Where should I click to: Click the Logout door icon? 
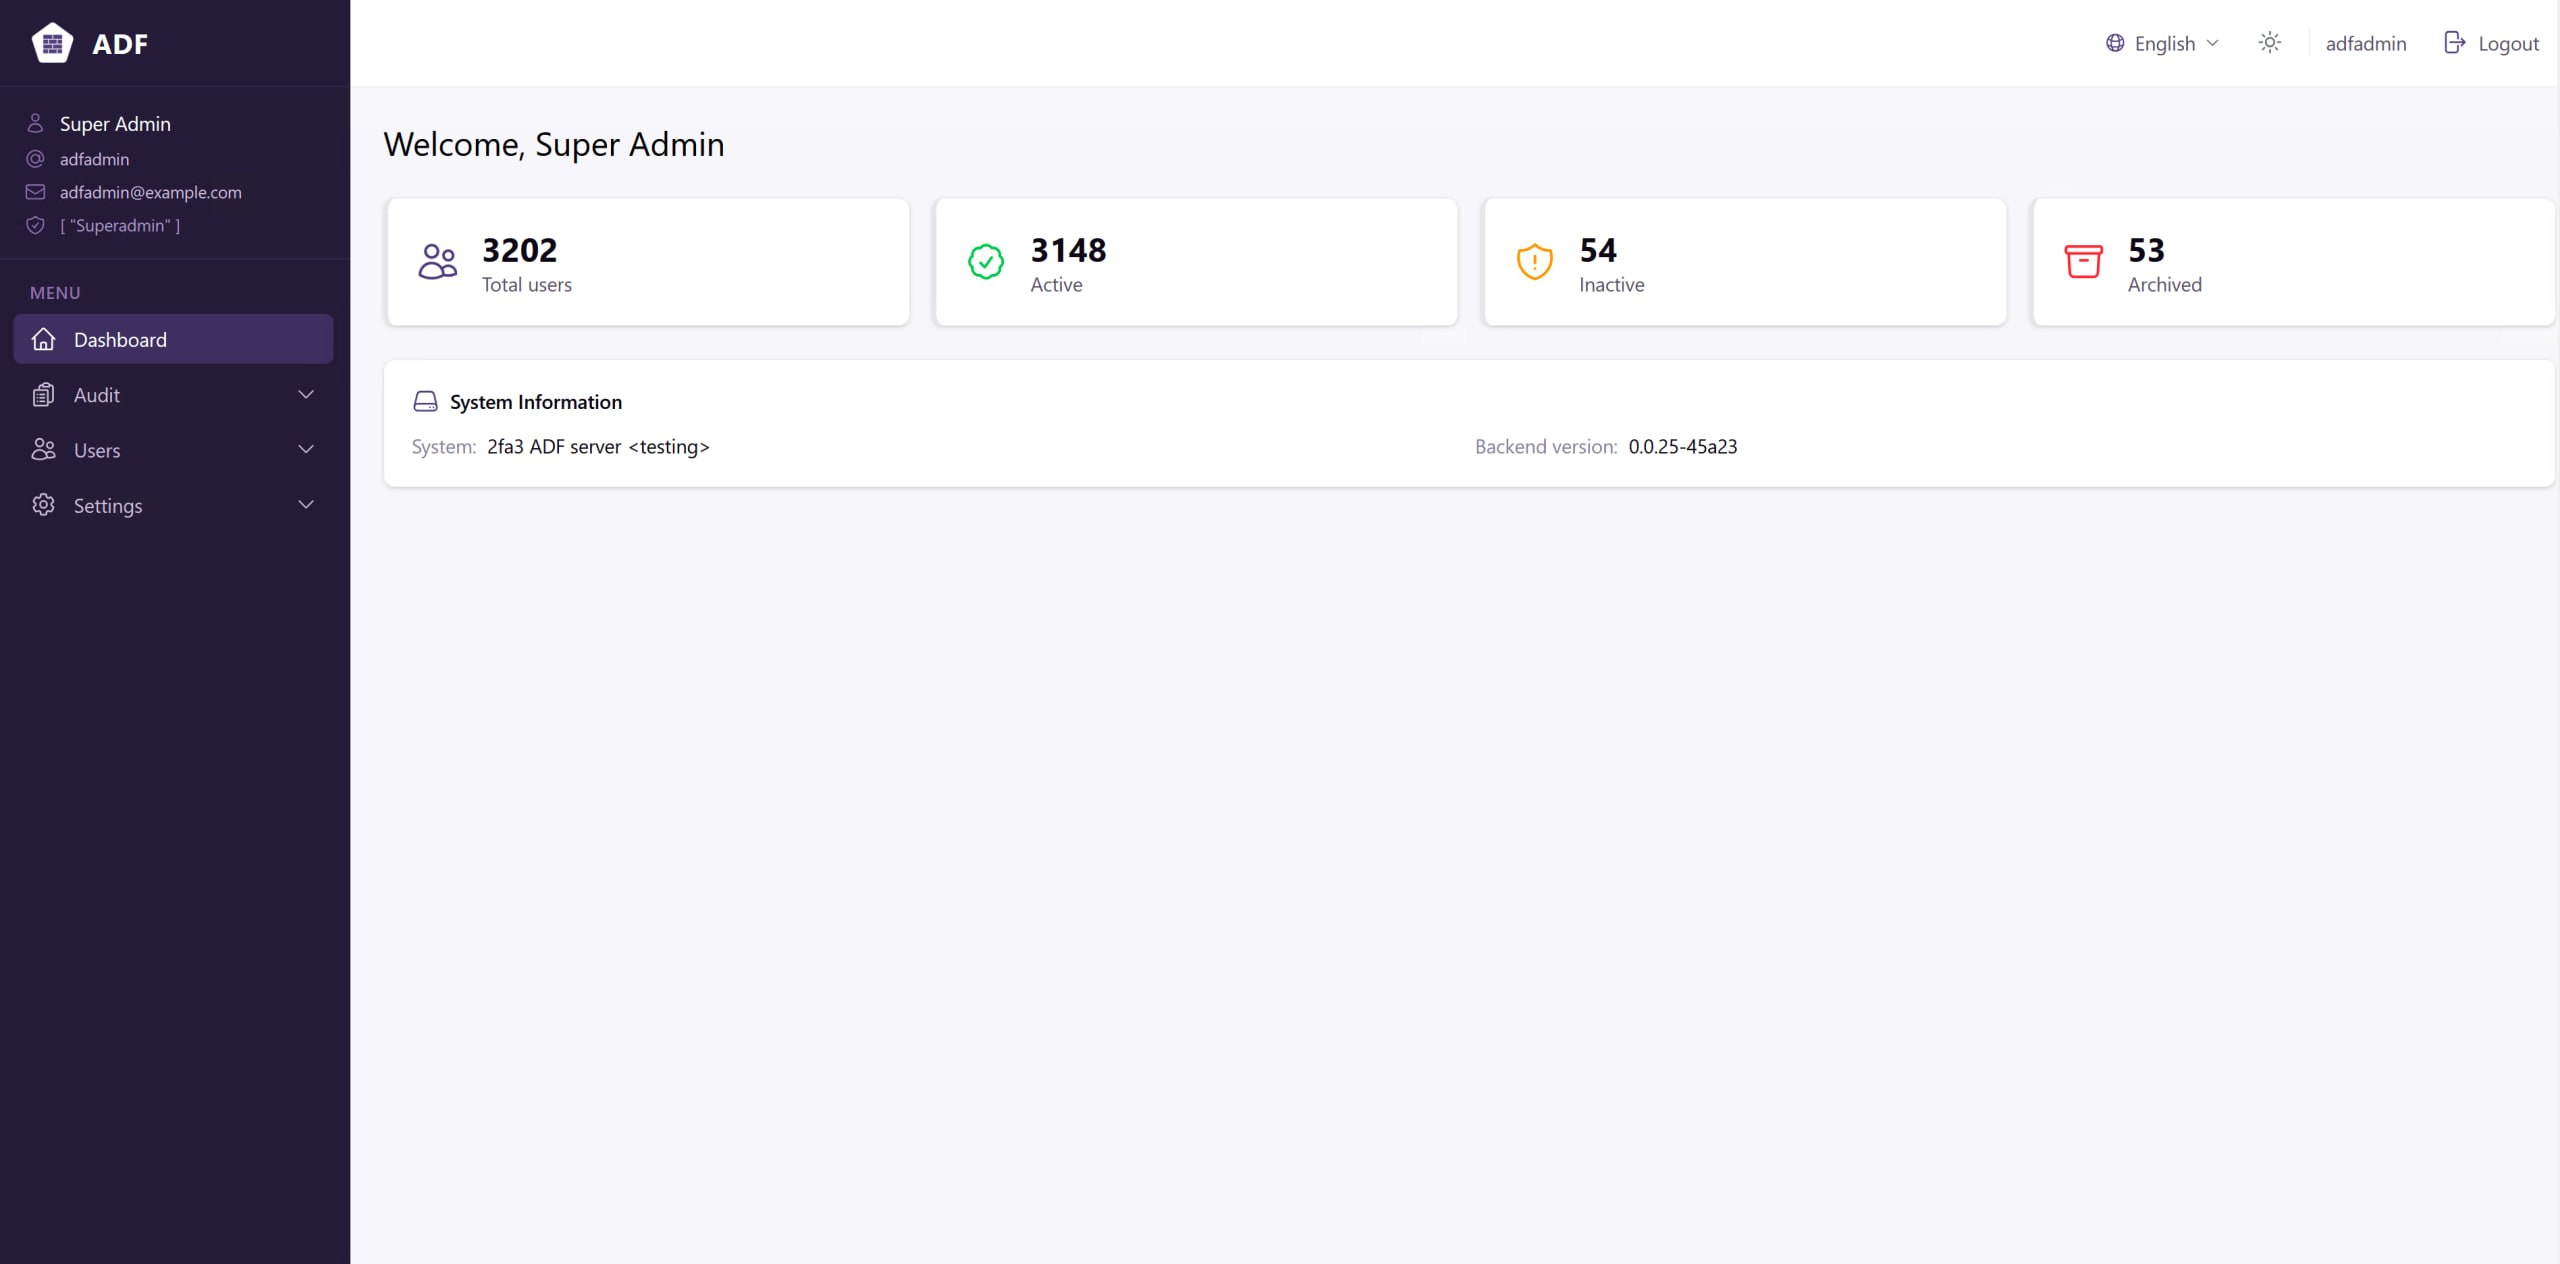pyautogui.click(x=2454, y=43)
